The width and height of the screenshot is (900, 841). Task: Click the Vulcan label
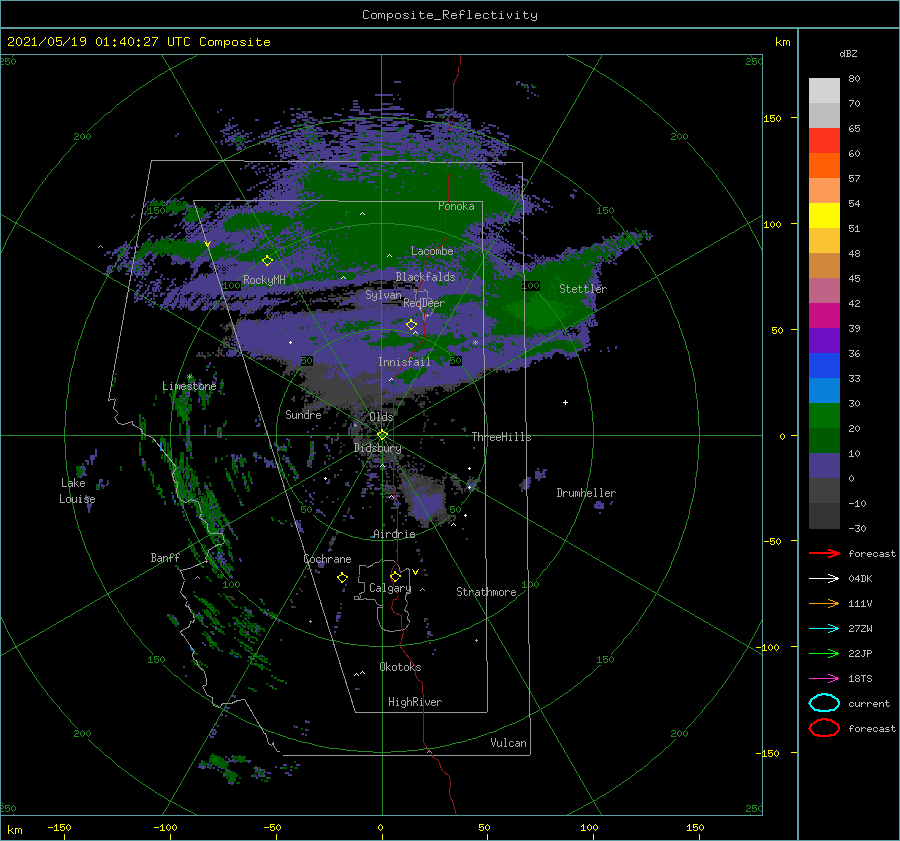point(508,743)
